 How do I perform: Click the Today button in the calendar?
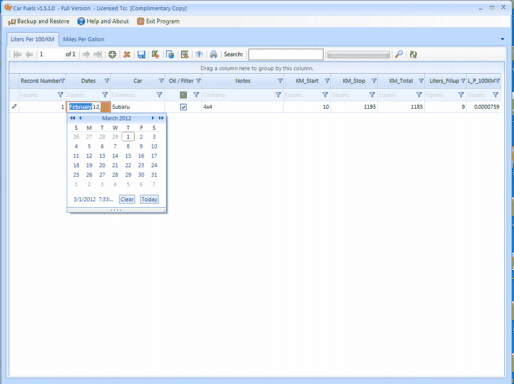149,199
